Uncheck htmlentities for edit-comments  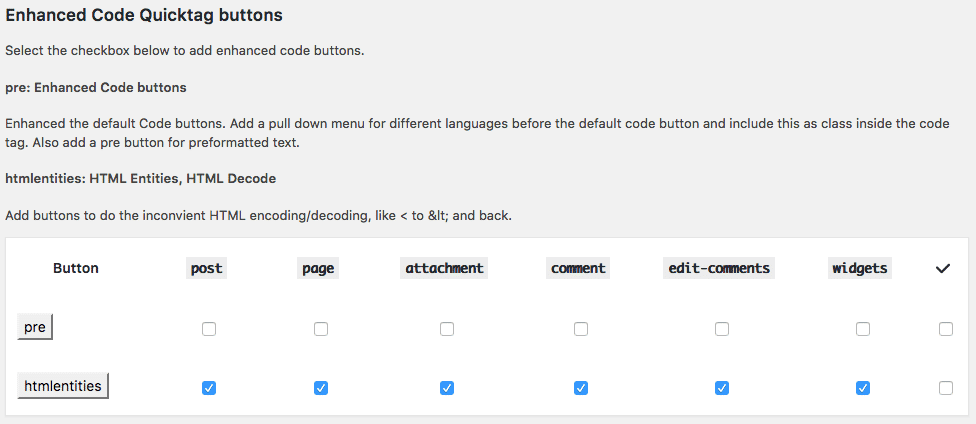pyautogui.click(x=722, y=388)
